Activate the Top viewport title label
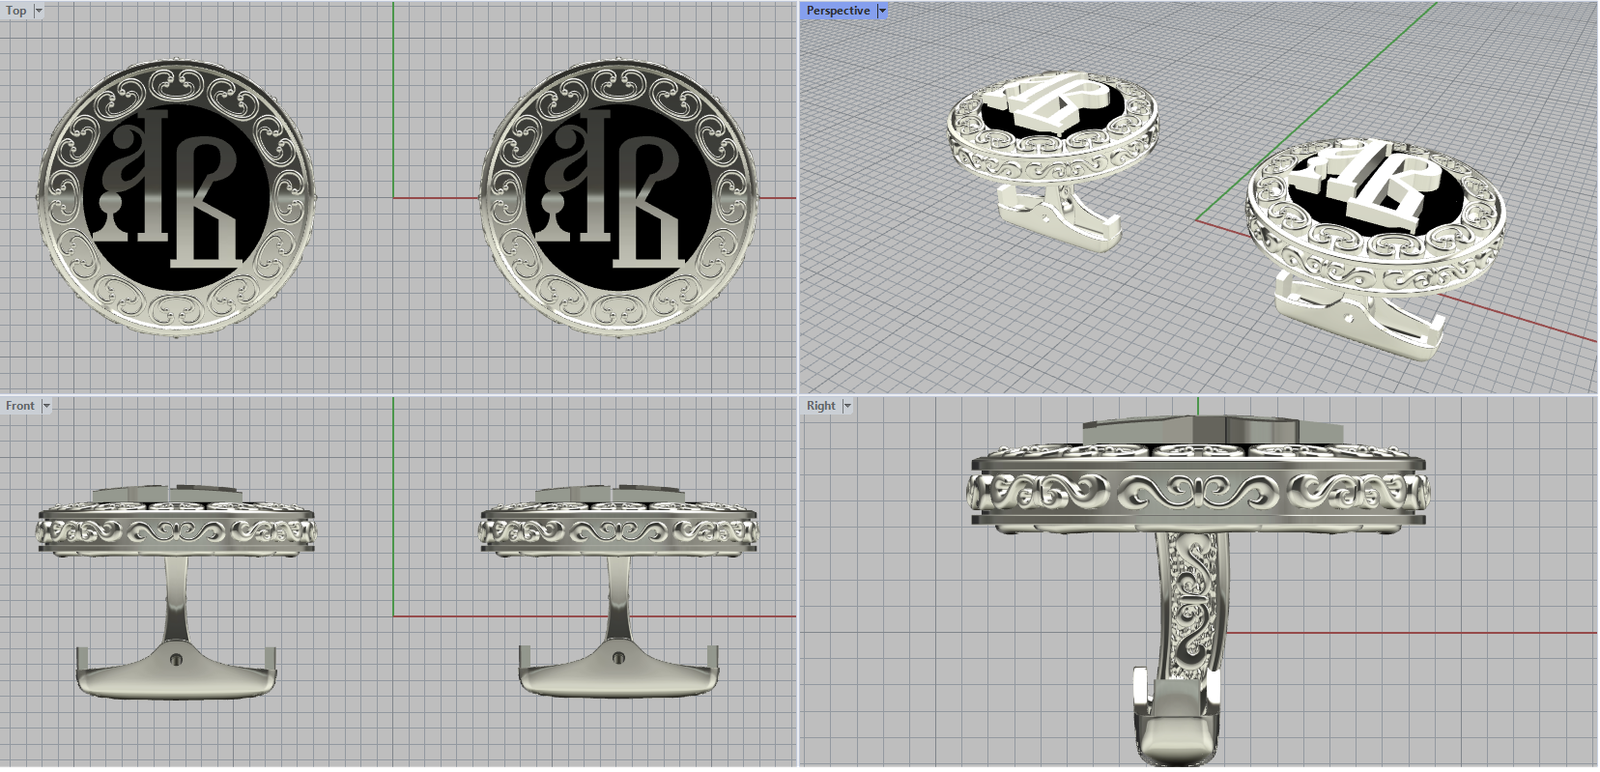Viewport: 1600px width, 772px height. point(16,11)
